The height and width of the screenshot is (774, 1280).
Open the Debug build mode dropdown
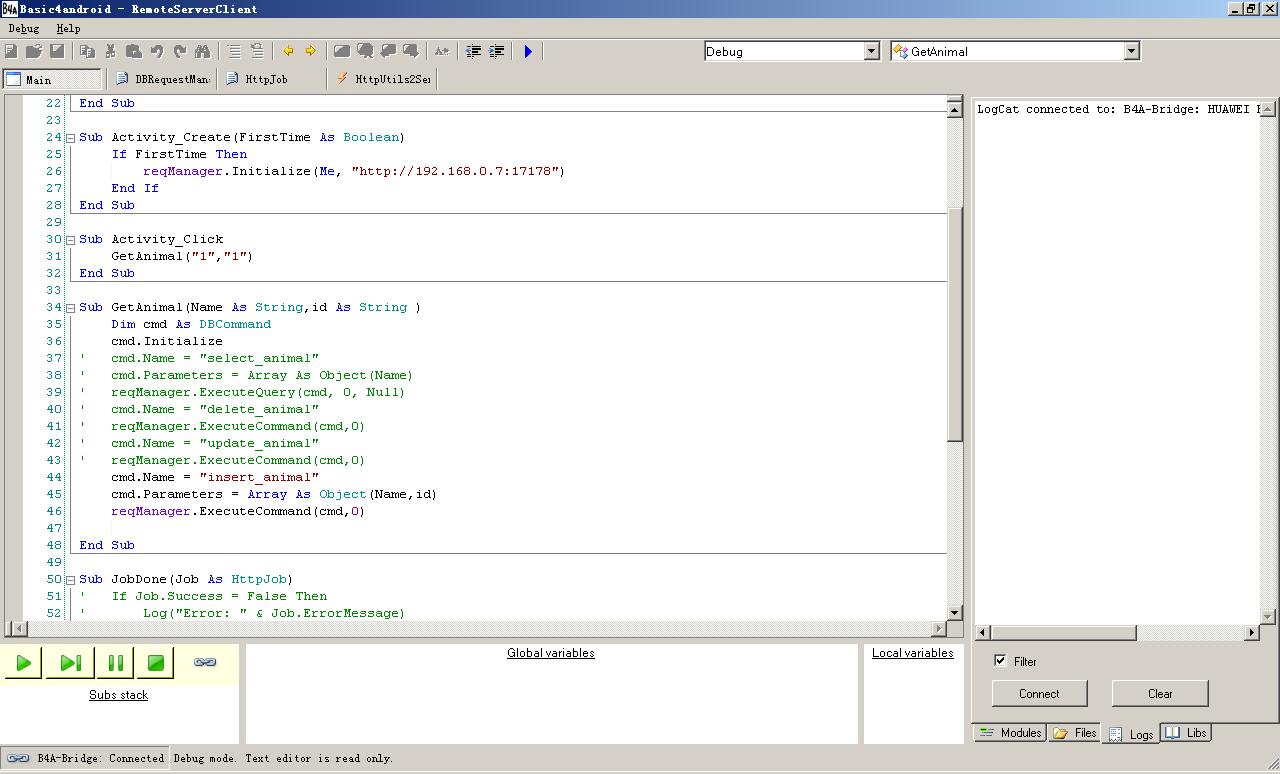pos(871,51)
